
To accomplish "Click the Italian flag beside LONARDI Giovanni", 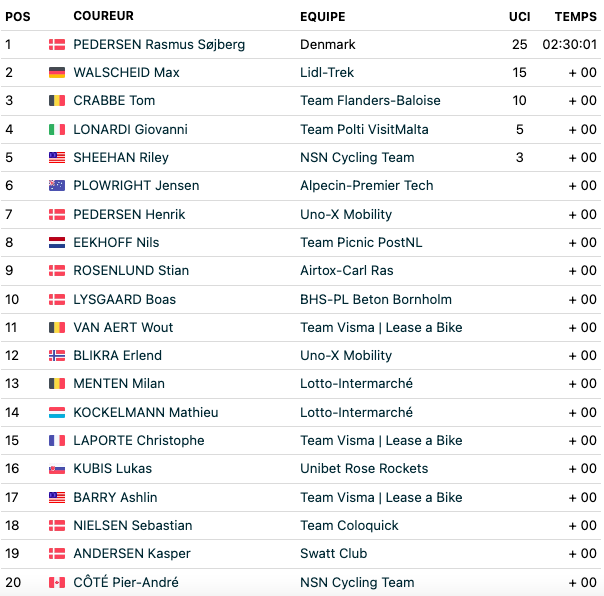I will coord(57,129).
